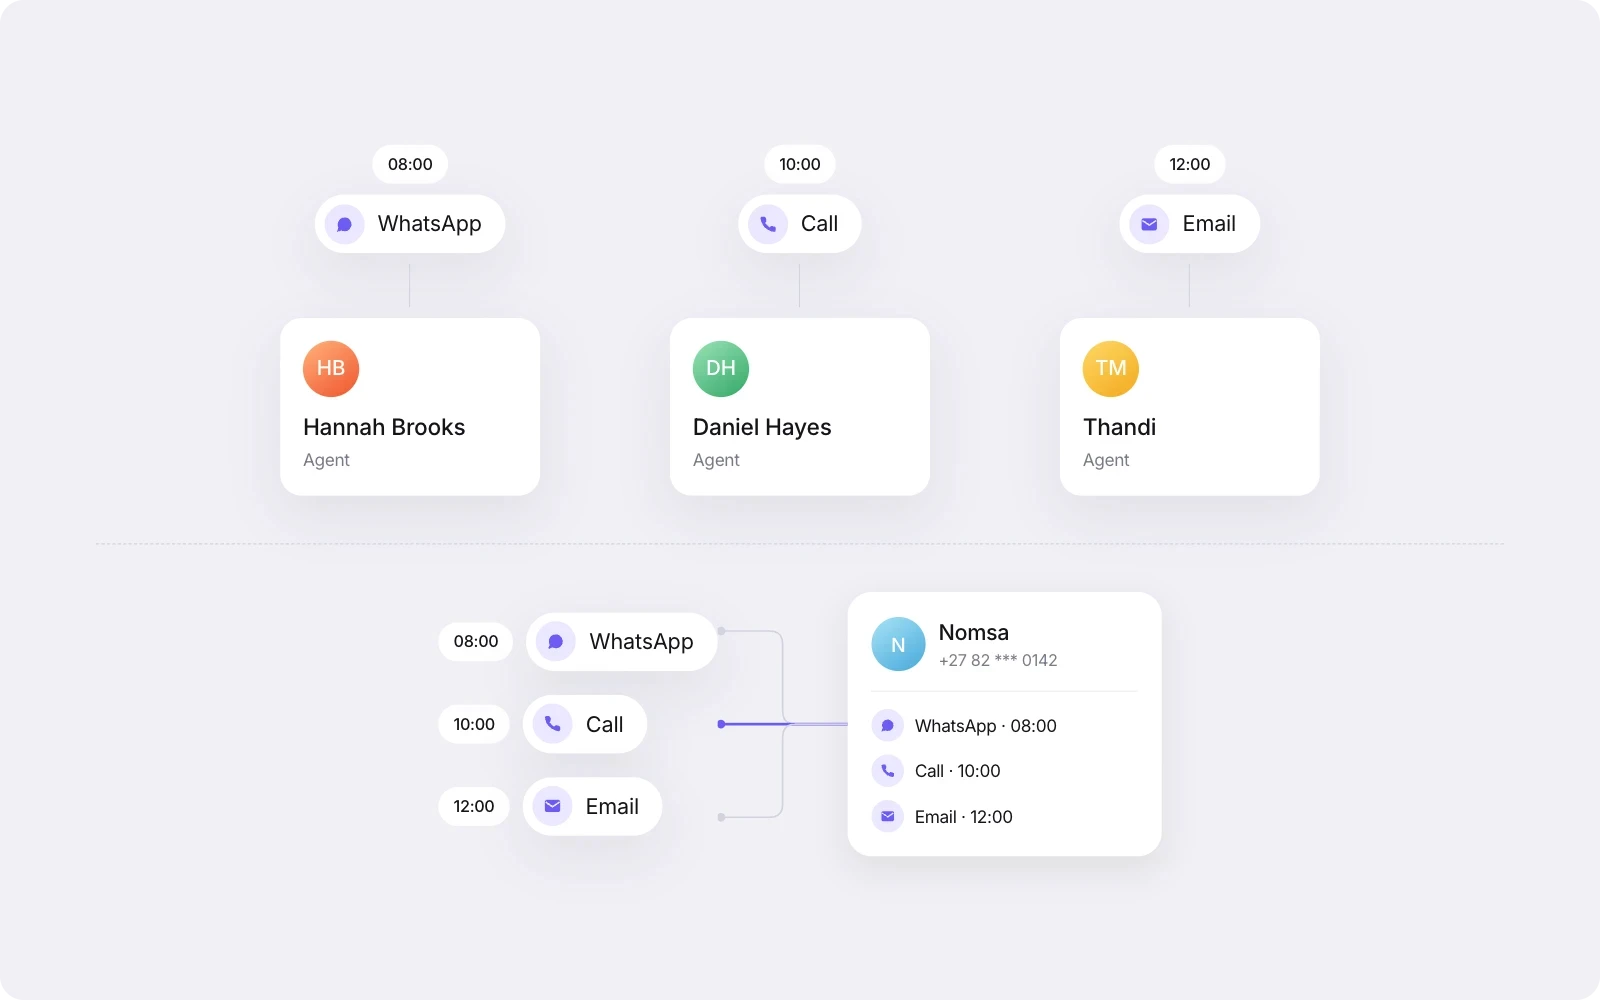Click the WhatsApp icon above Hannah Brooks
The image size is (1600, 1000).
[344, 224]
